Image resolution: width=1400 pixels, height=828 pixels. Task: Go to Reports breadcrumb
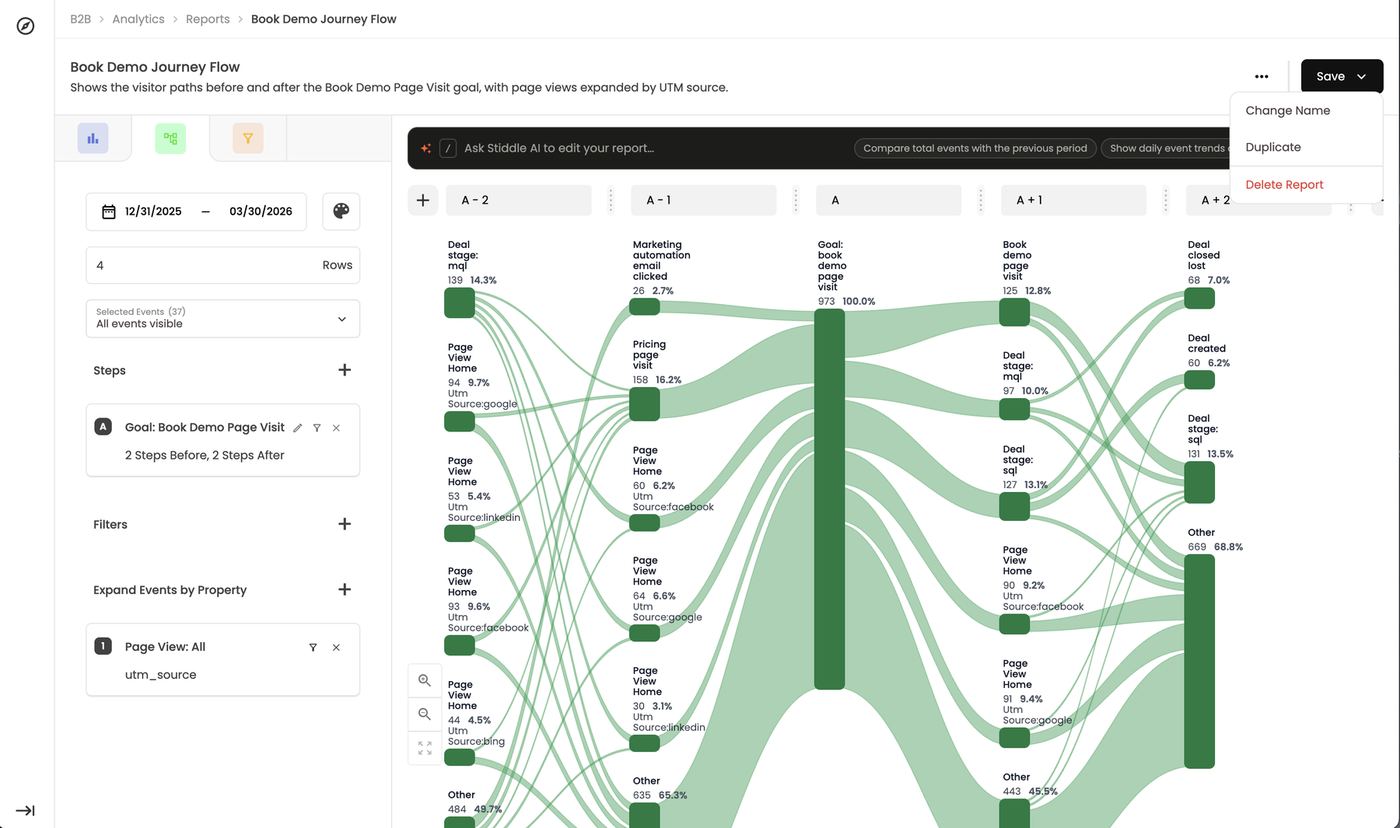(x=208, y=19)
